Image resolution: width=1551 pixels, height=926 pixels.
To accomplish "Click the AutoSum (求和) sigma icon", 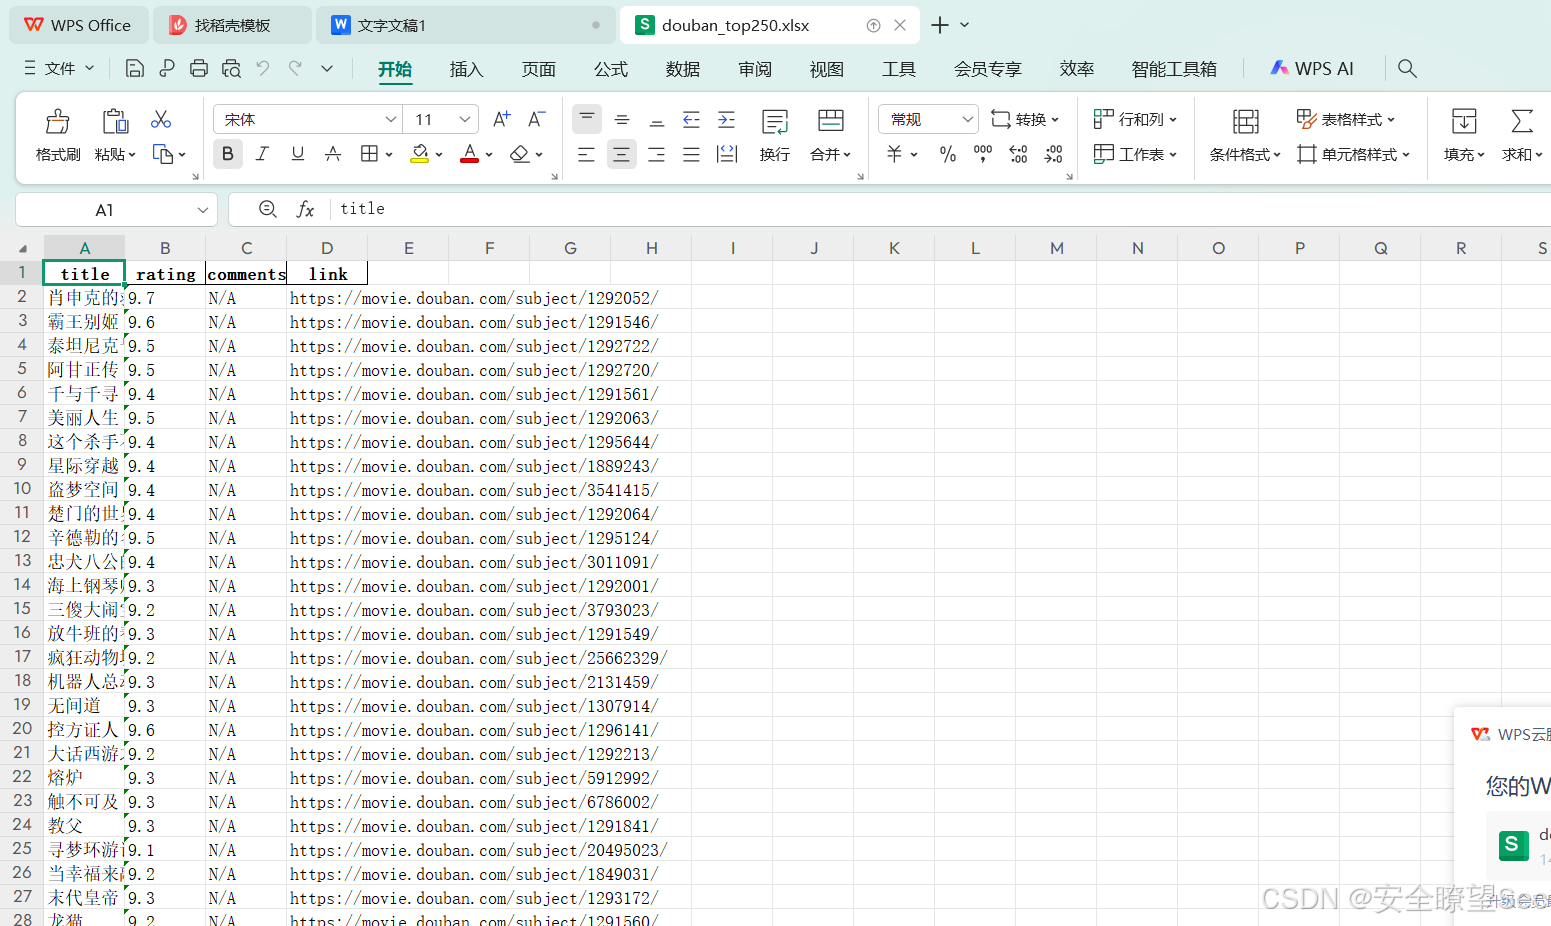I will pos(1522,121).
